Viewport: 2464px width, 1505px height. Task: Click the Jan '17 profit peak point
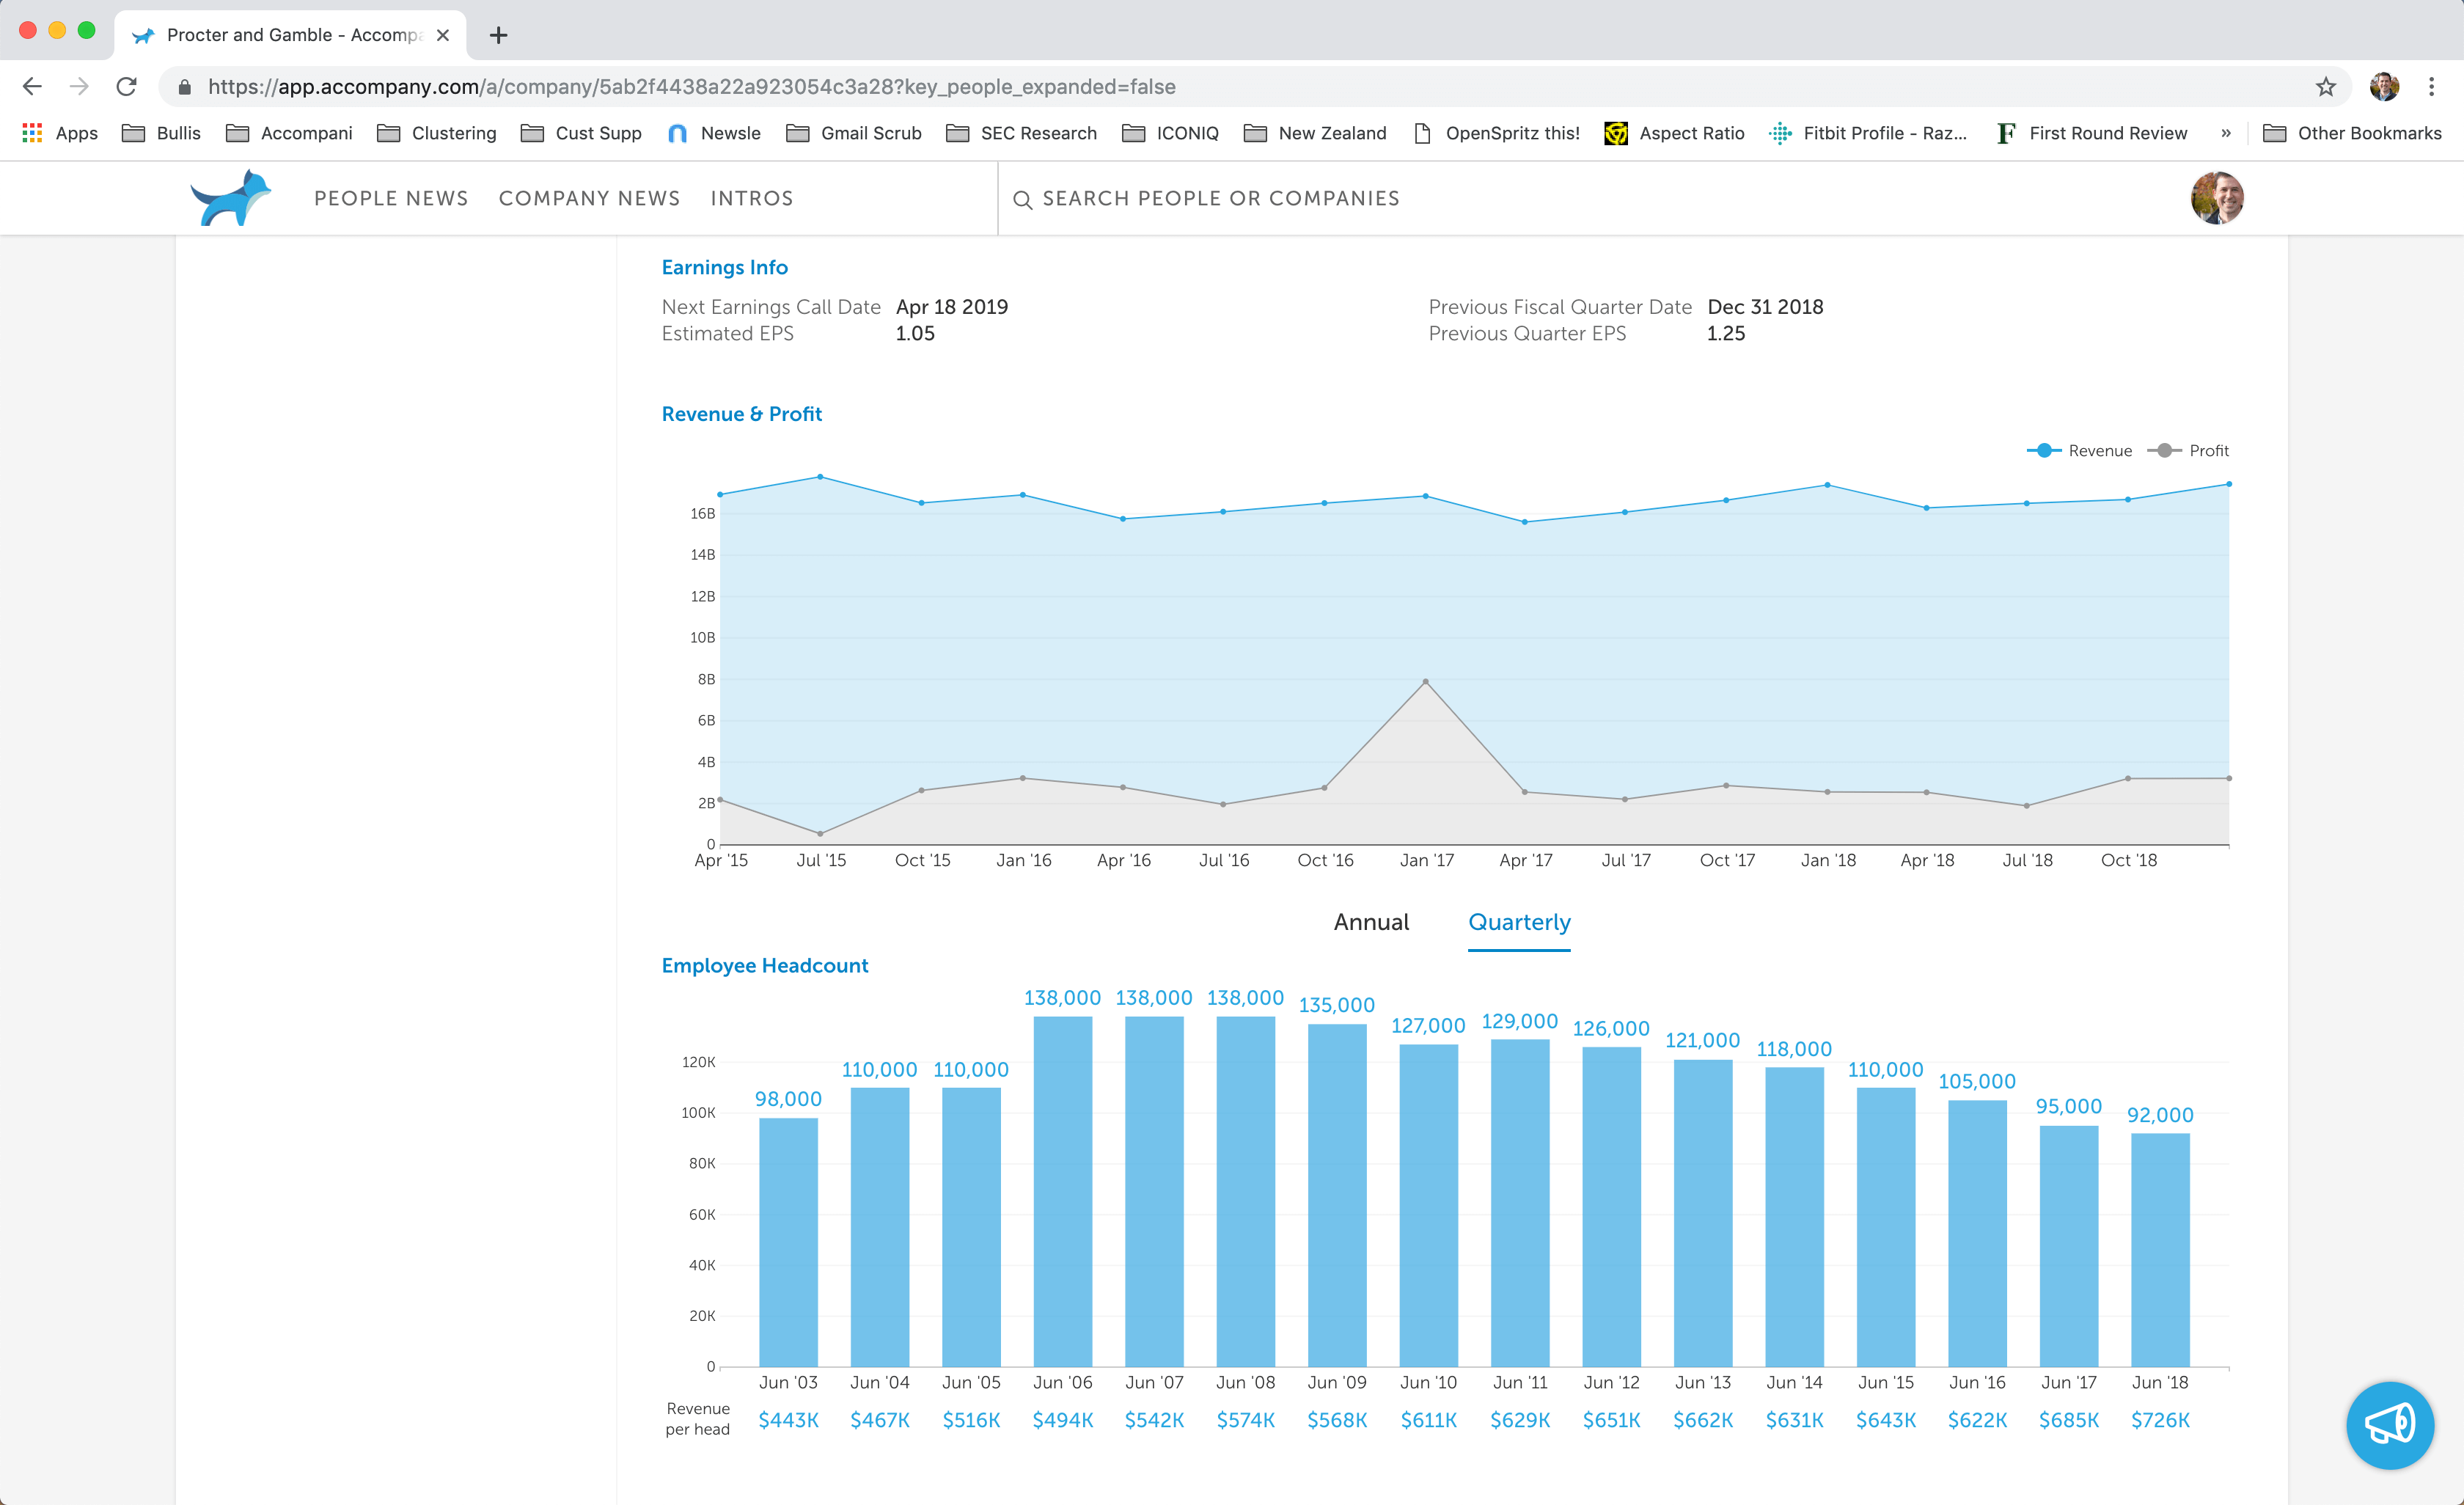(x=1425, y=681)
